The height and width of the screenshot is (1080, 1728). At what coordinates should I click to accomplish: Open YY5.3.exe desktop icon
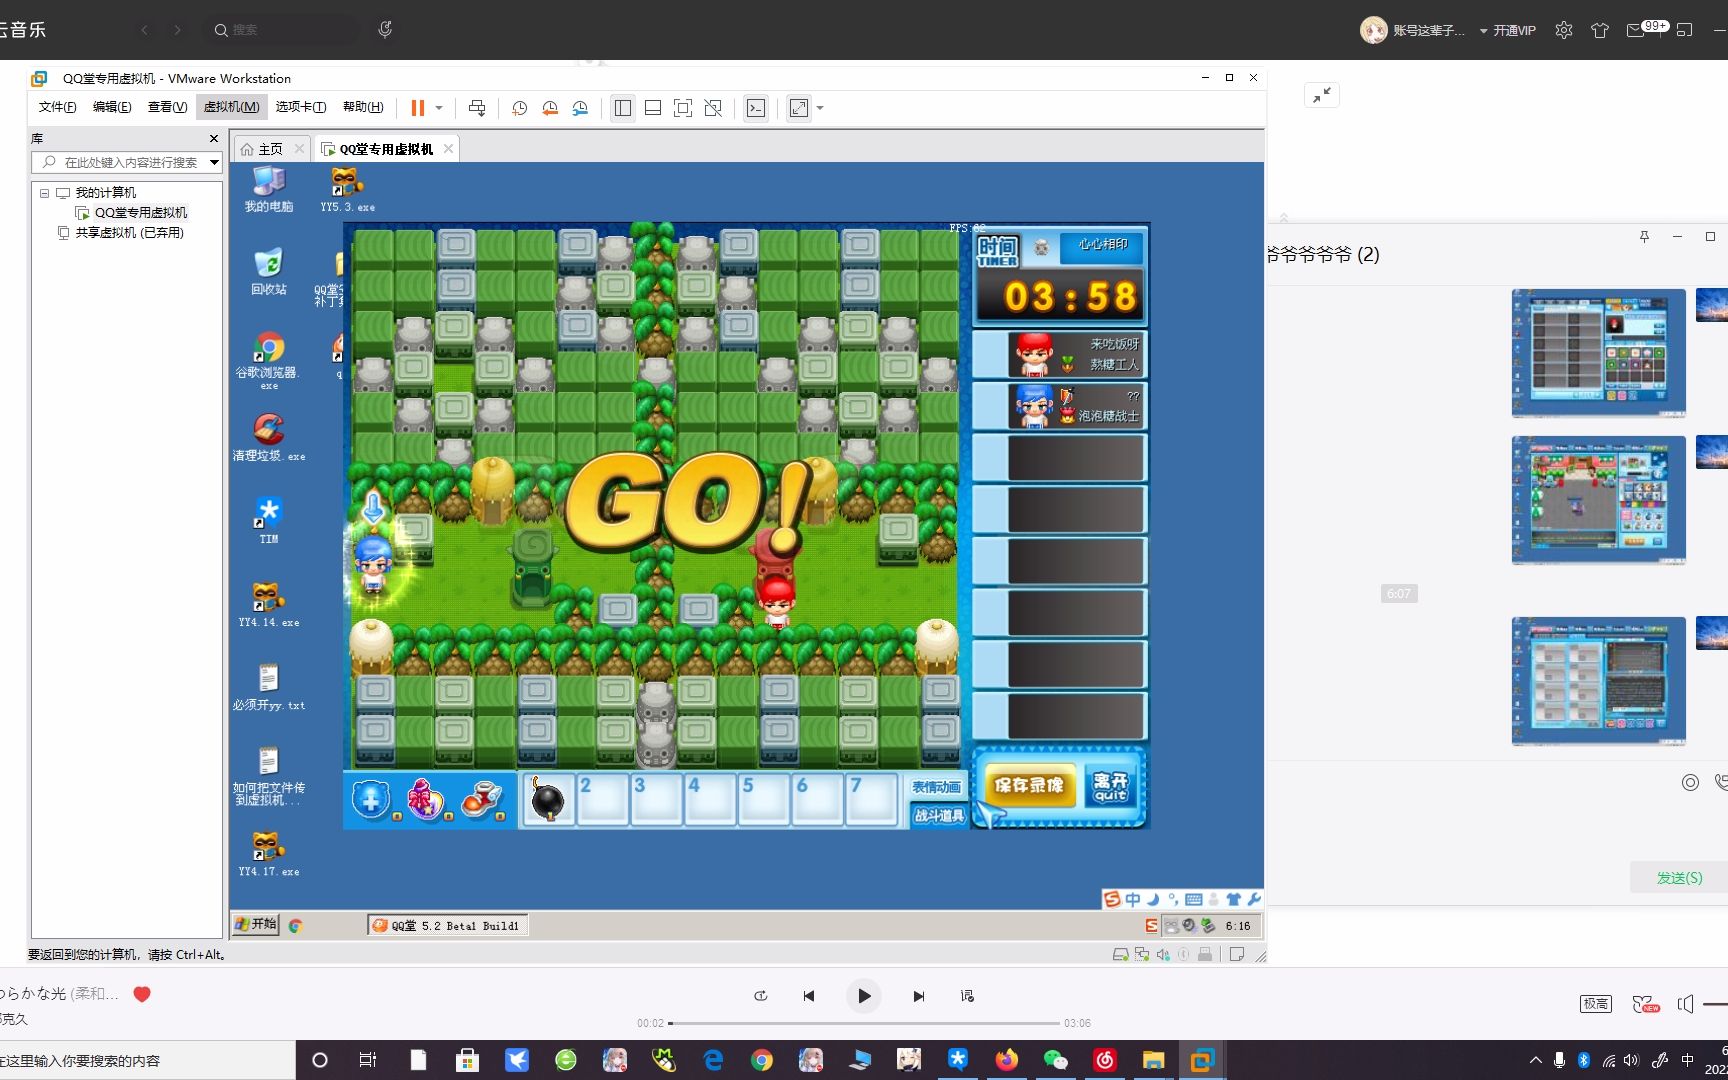pos(347,189)
